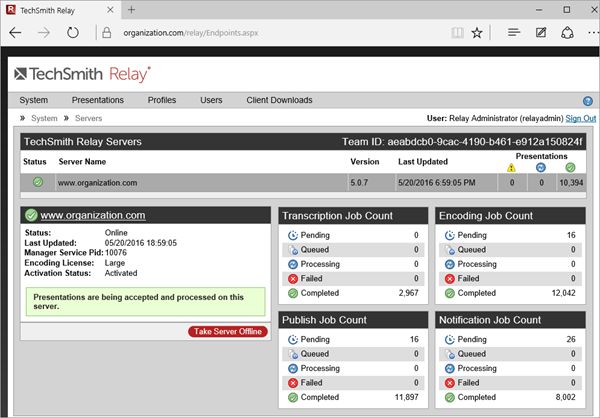The width and height of the screenshot is (600, 418).
Task: Click Notification Completed count 8,002
Action: pyautogui.click(x=565, y=397)
